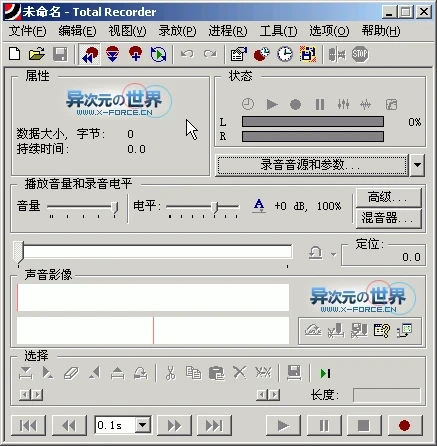437x446 pixels.
Task: Open the 0.1s step size dropdown
Action: pyautogui.click(x=143, y=425)
